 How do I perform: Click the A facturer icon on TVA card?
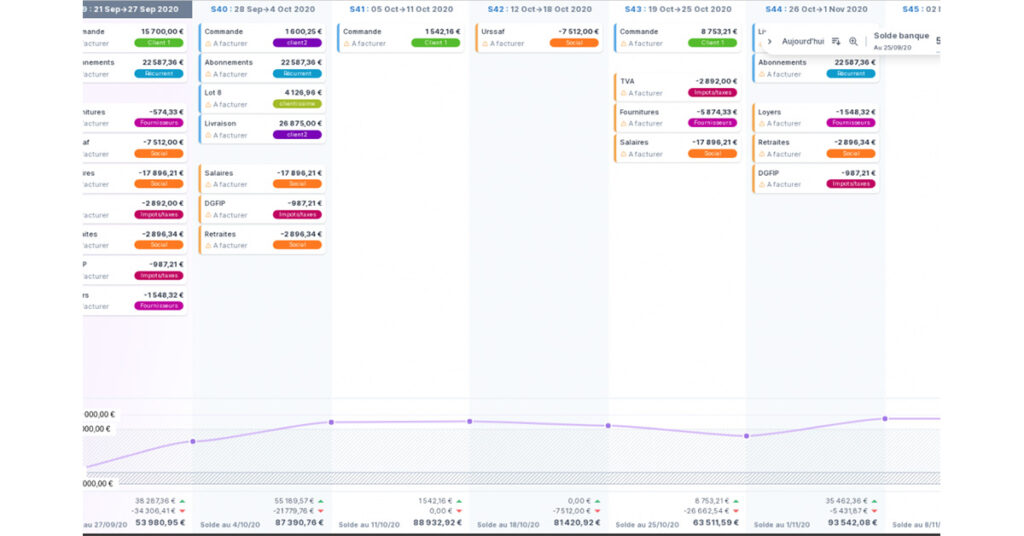tap(623, 93)
